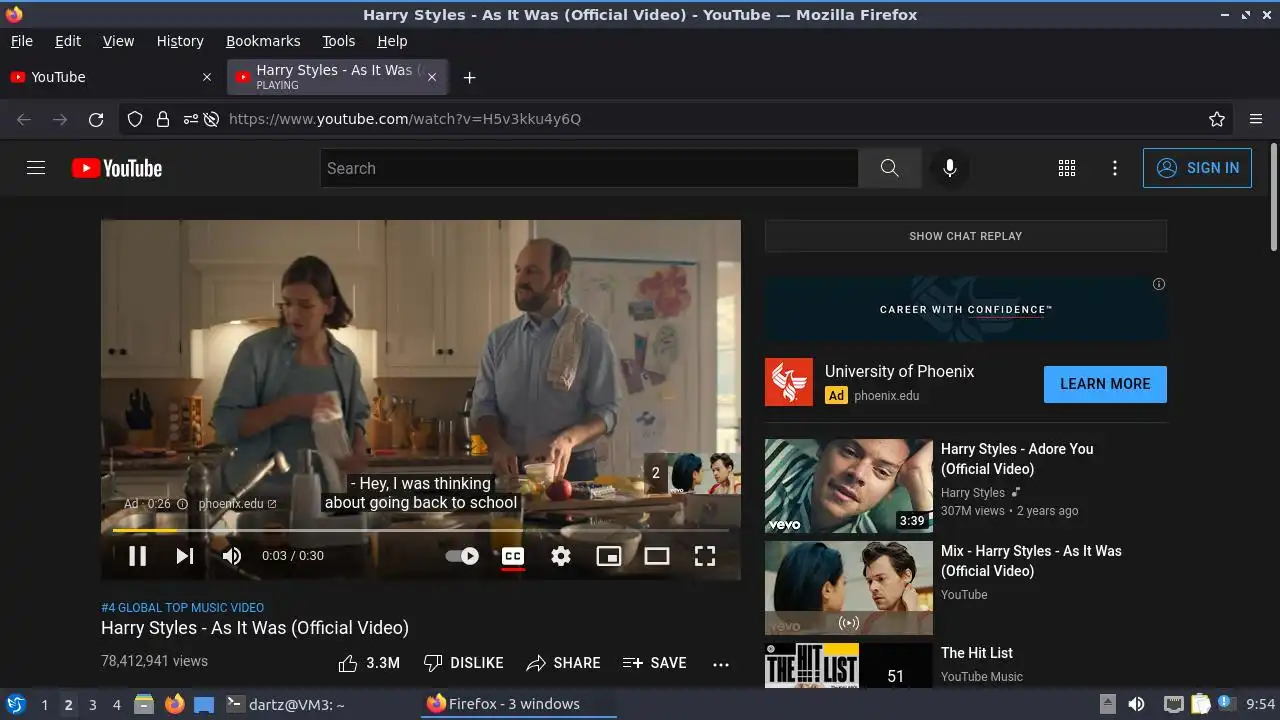This screenshot has width=1280, height=720.
Task: Open Firefox application hamburger menu
Action: (x=1256, y=119)
